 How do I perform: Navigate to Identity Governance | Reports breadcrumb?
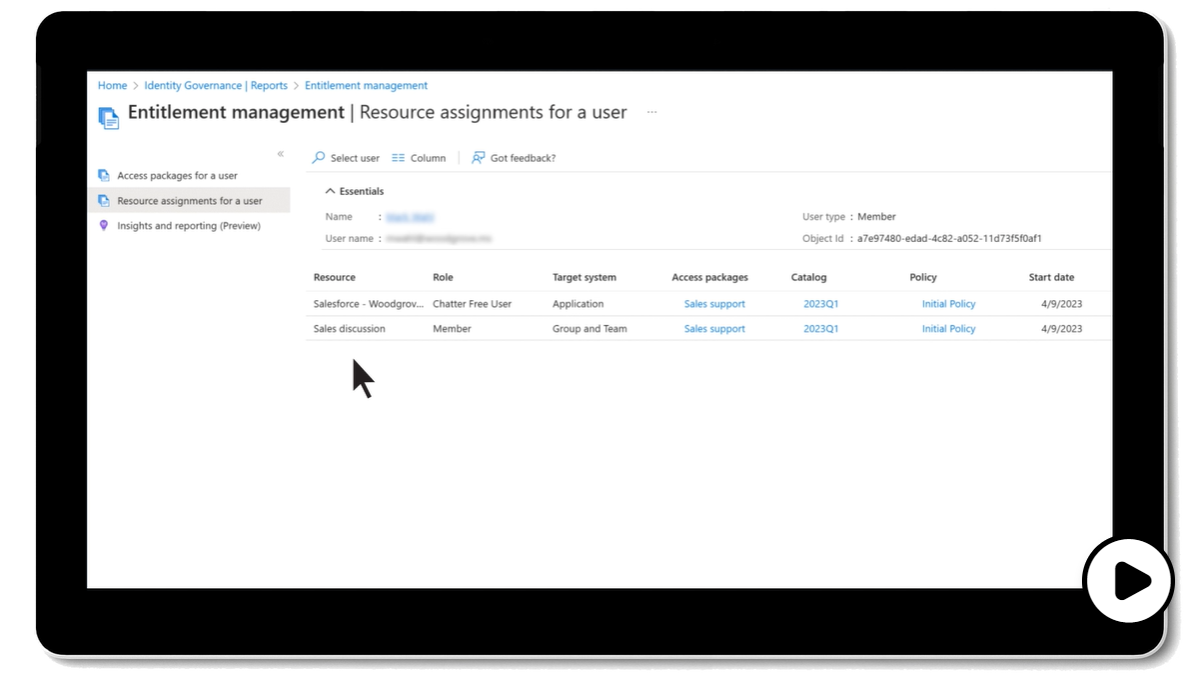click(215, 86)
